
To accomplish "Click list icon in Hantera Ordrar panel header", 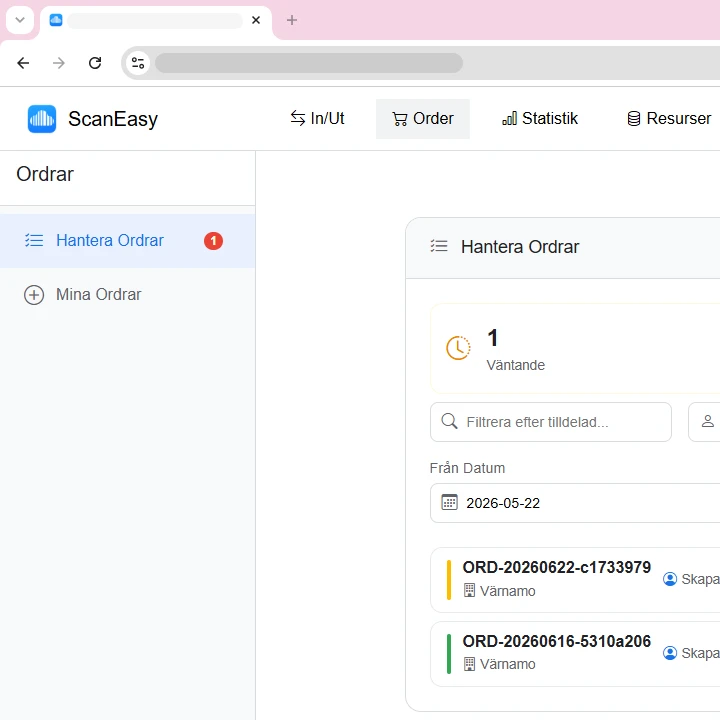I will pos(439,246).
